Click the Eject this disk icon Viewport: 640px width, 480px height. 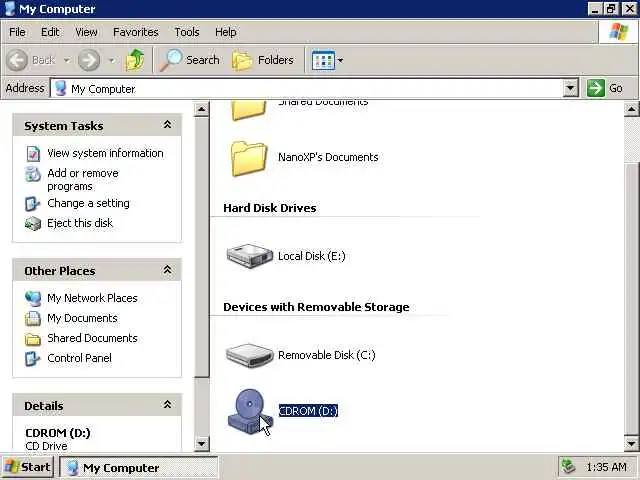[33, 224]
